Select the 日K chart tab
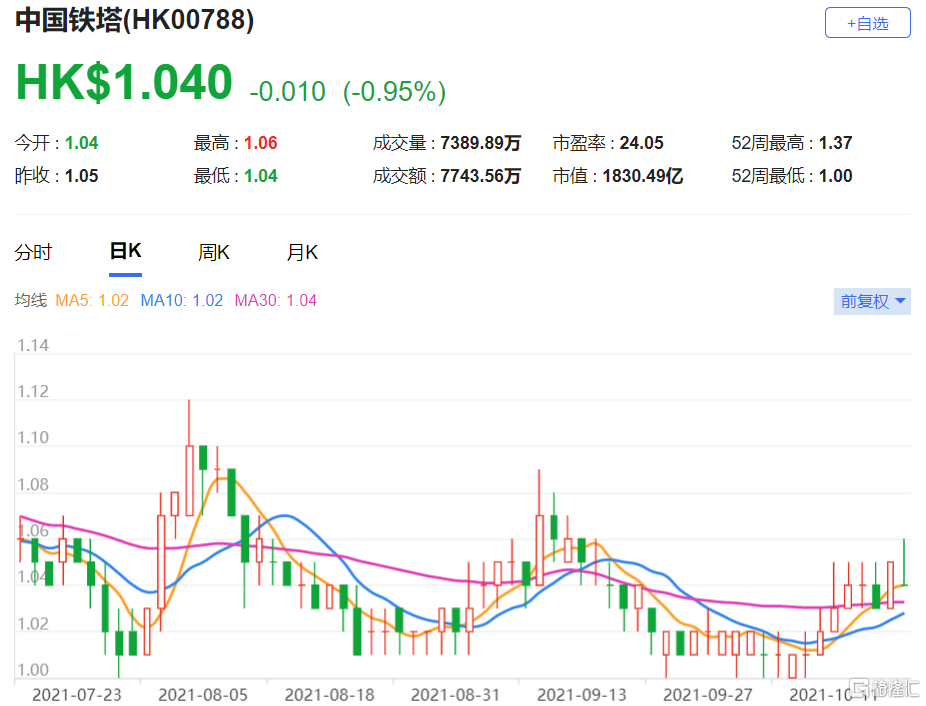Image resolution: width=926 pixels, height=706 pixels. [125, 251]
